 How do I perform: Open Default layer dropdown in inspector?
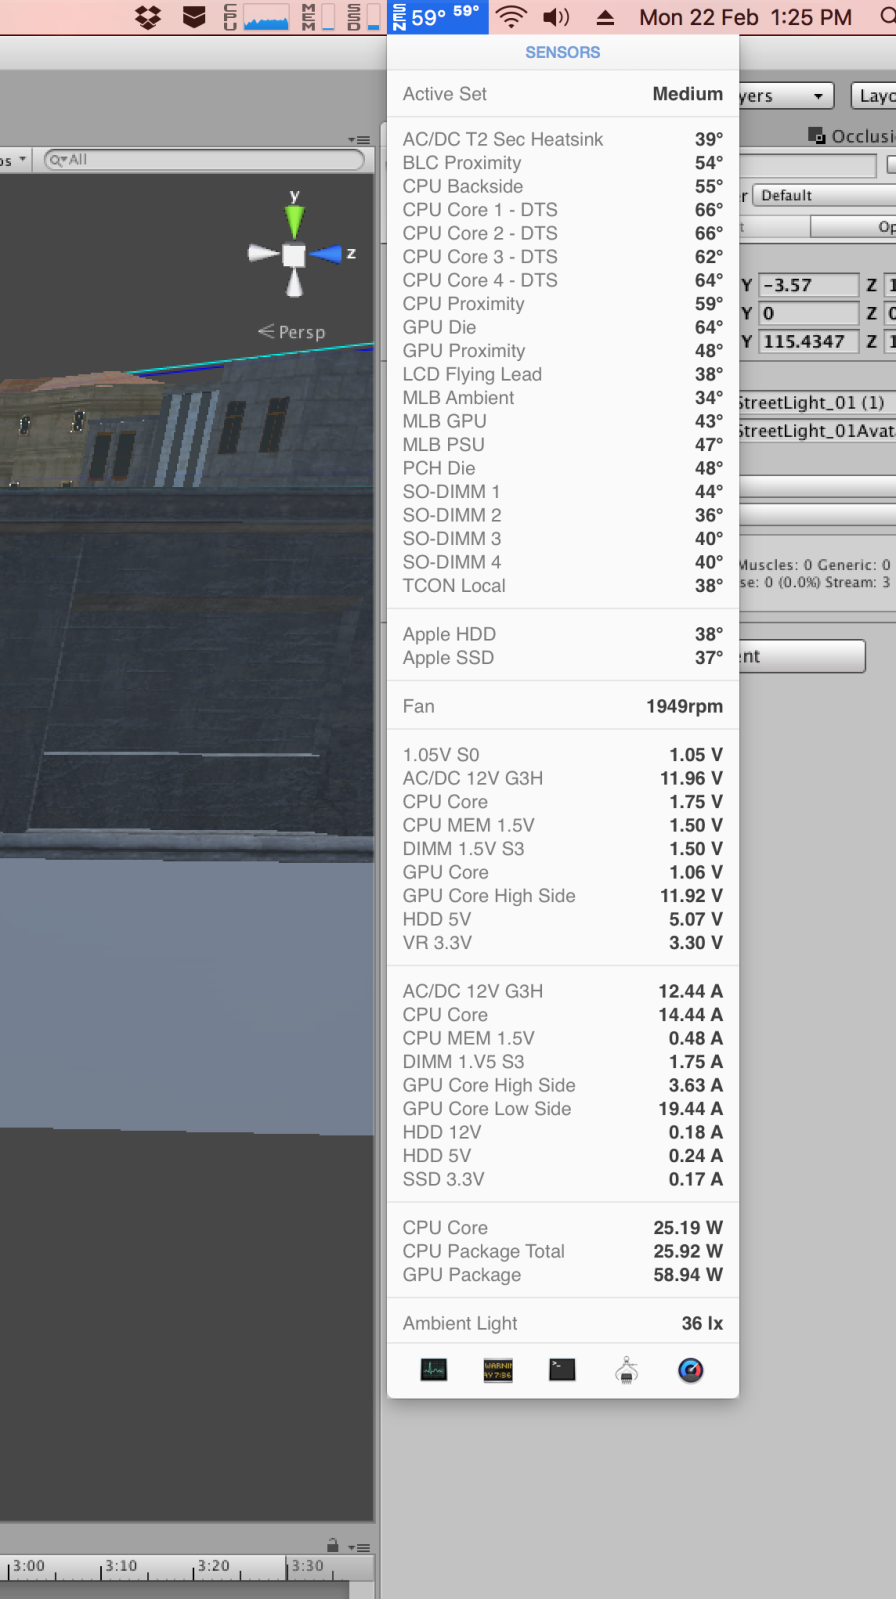pos(824,195)
